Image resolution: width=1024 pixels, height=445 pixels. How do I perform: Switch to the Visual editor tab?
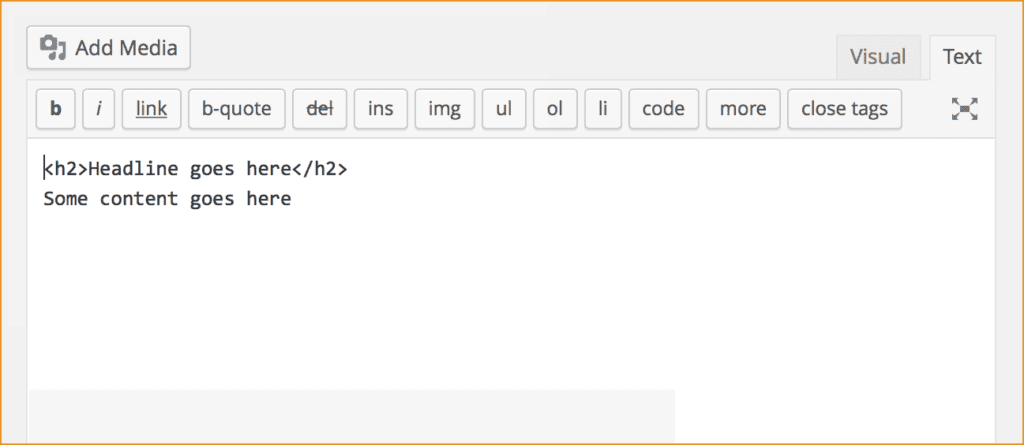click(878, 57)
